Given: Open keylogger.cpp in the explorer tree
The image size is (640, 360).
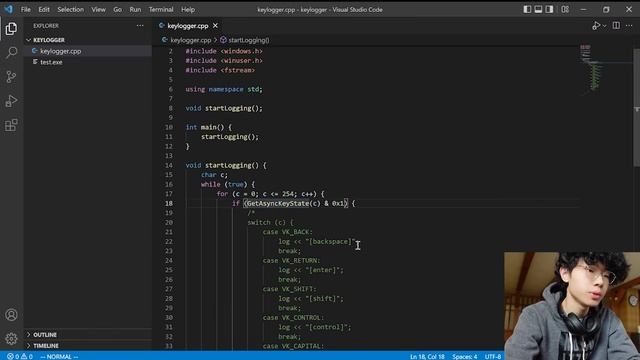Looking at the screenshot, I should click(x=88, y=51).
